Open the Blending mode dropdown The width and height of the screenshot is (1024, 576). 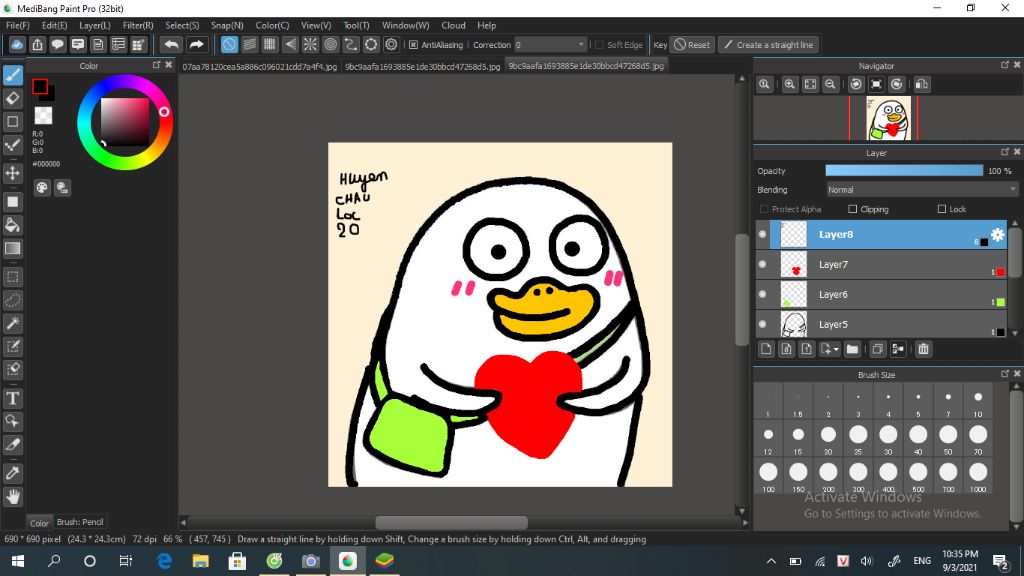point(921,190)
